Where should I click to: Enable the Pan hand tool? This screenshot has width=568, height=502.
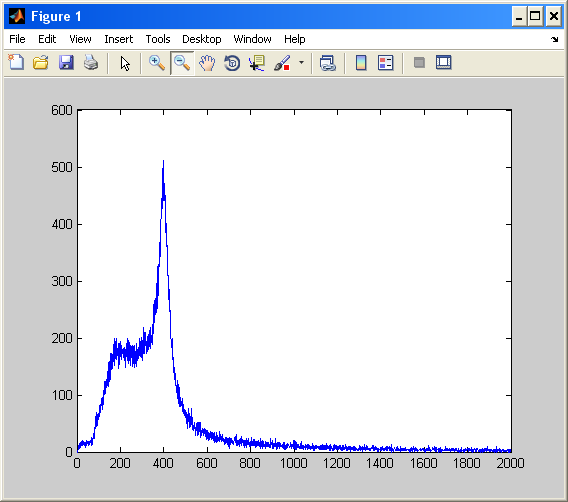click(207, 63)
